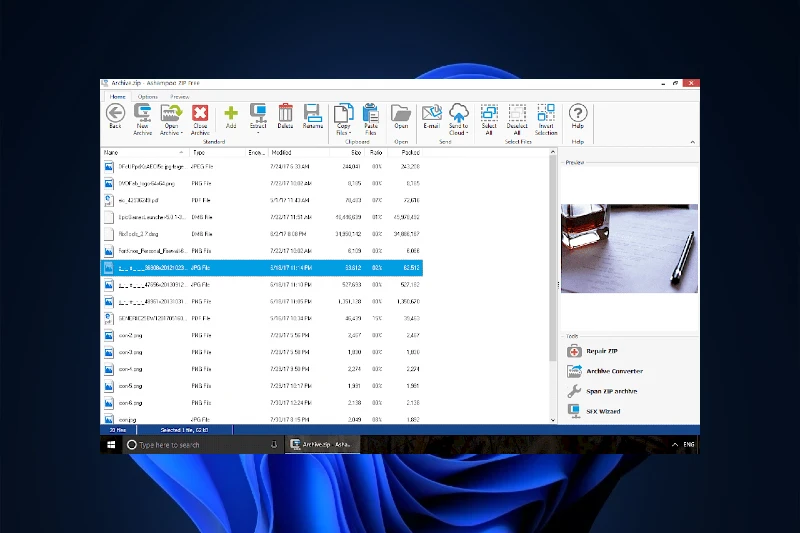The height and width of the screenshot is (533, 800).
Task: Select the icon6.png file row
Action: tap(262, 403)
